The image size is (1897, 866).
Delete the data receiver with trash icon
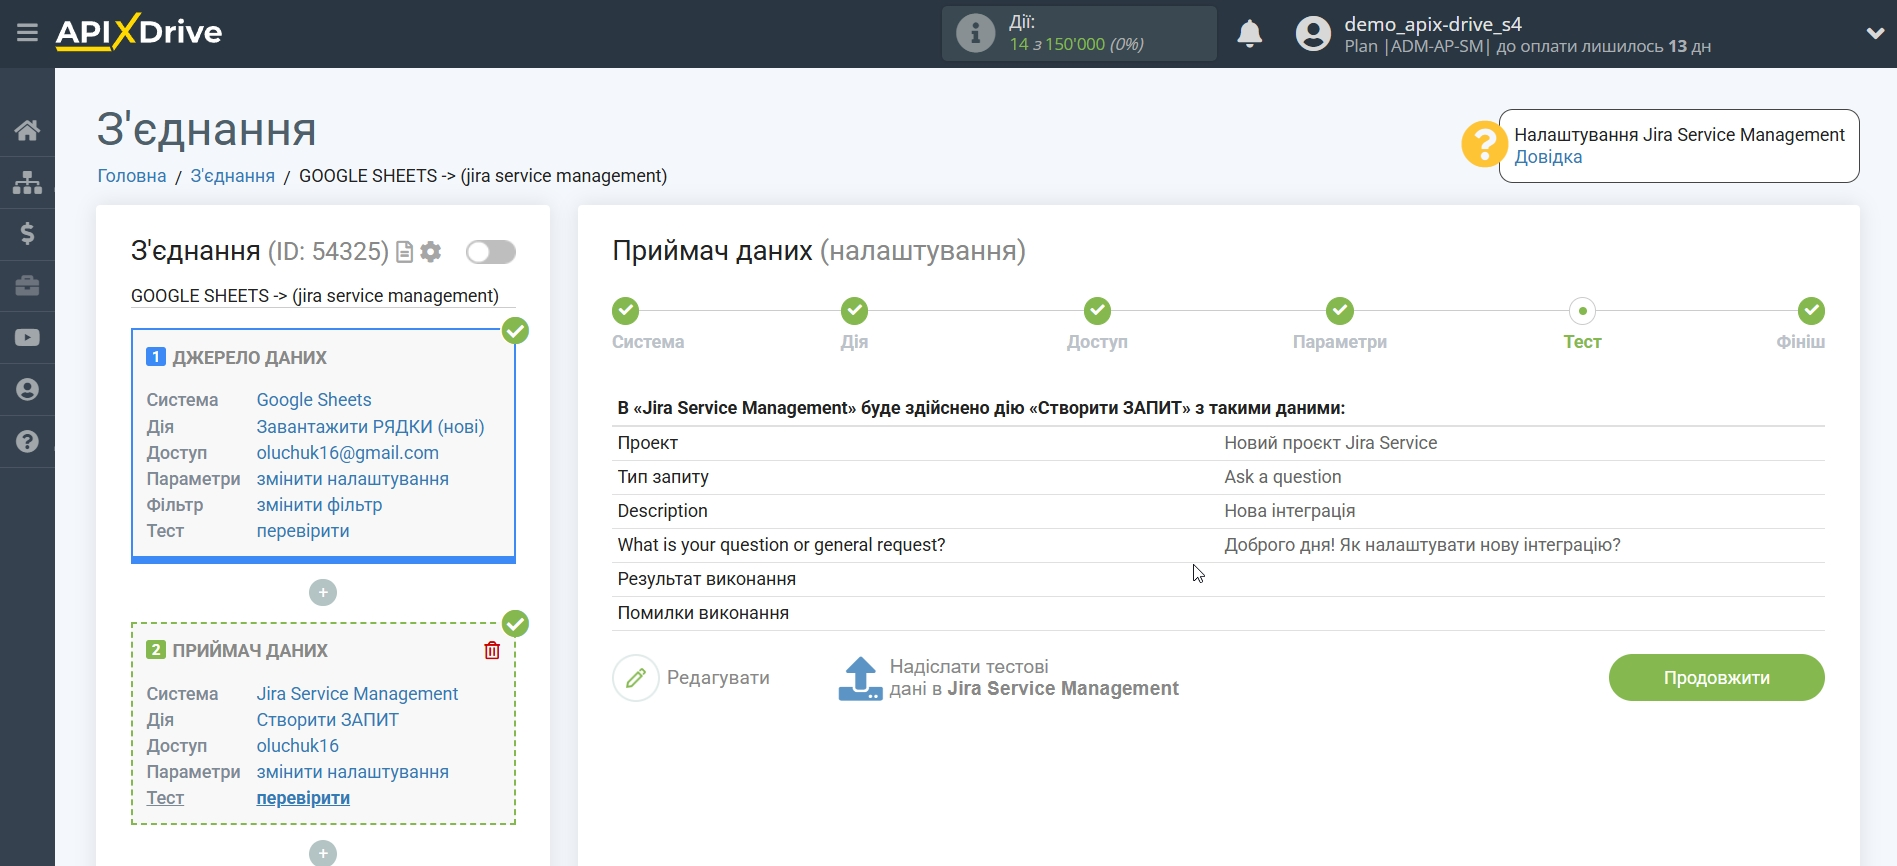492,650
